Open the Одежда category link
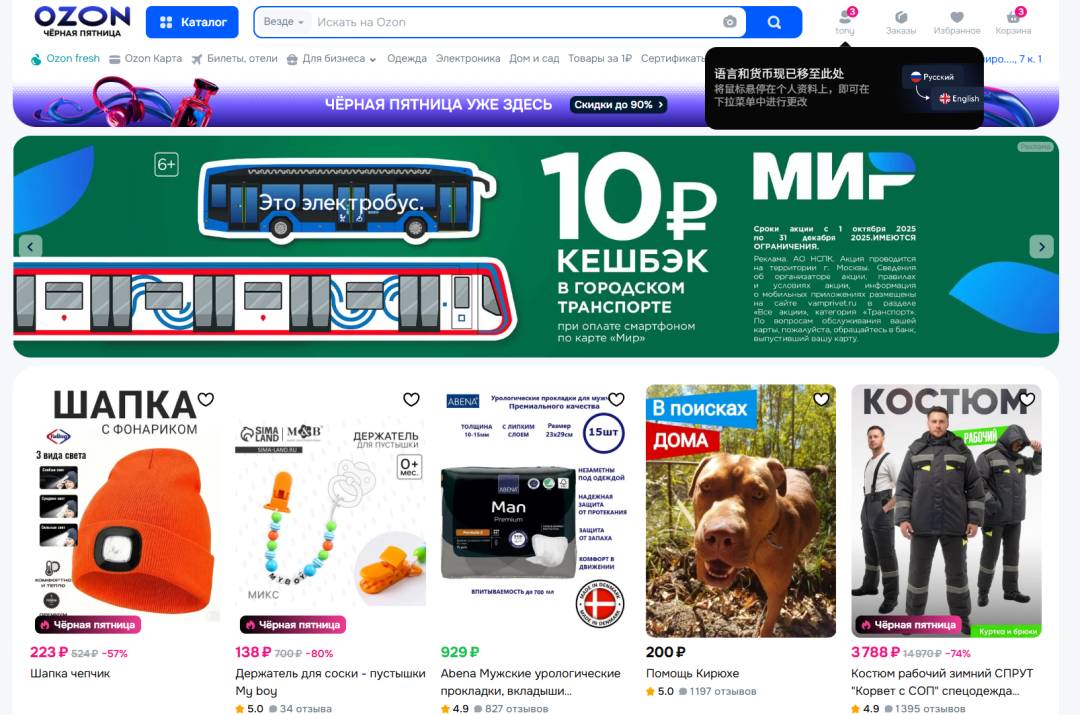Screen dimensions: 1080x715 point(406,59)
